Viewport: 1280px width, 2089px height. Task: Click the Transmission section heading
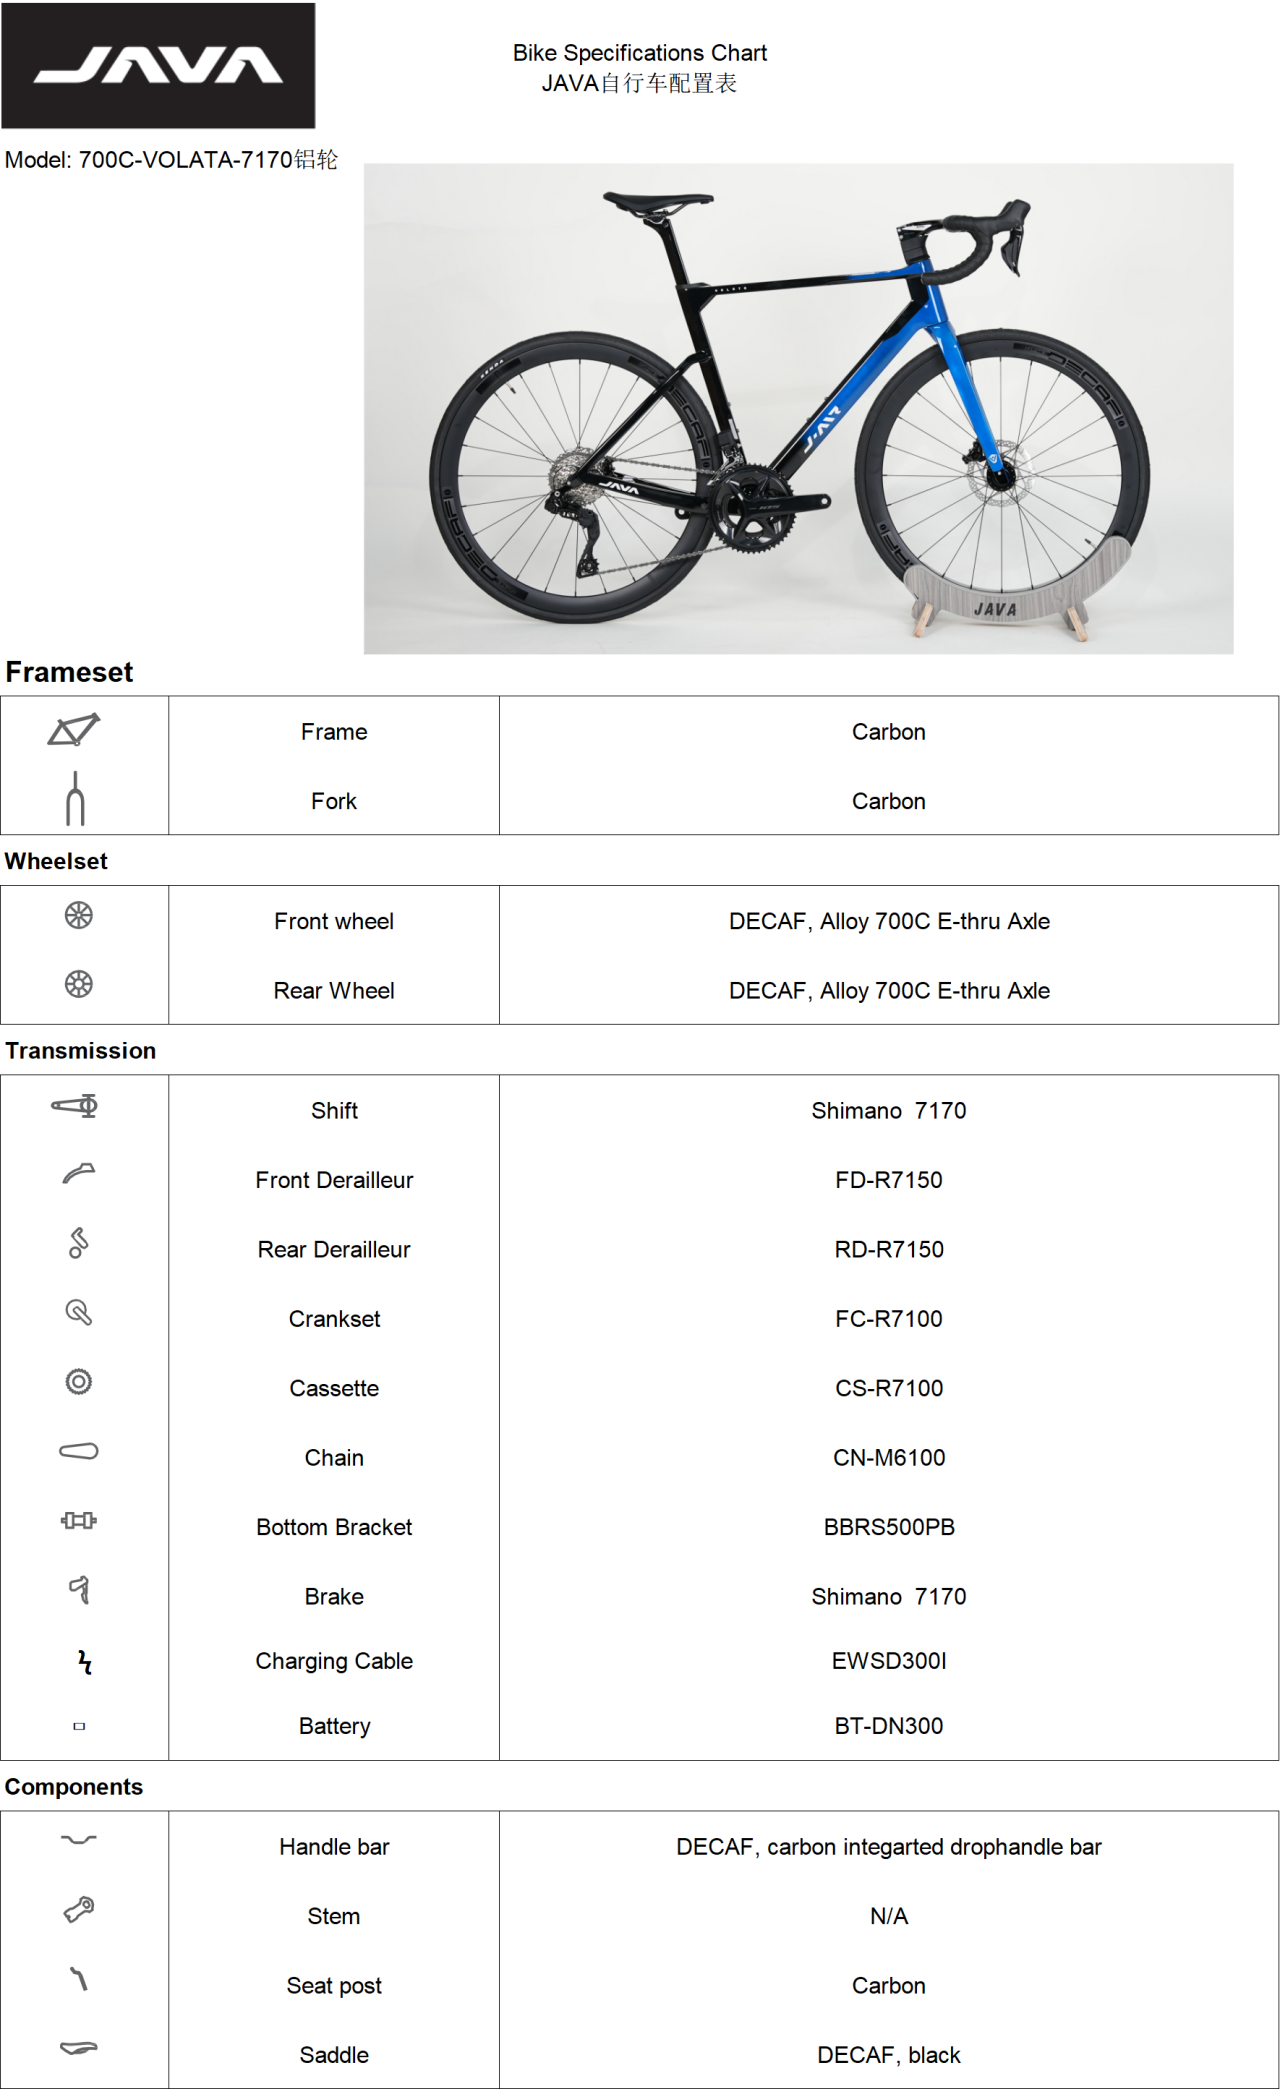click(81, 1051)
